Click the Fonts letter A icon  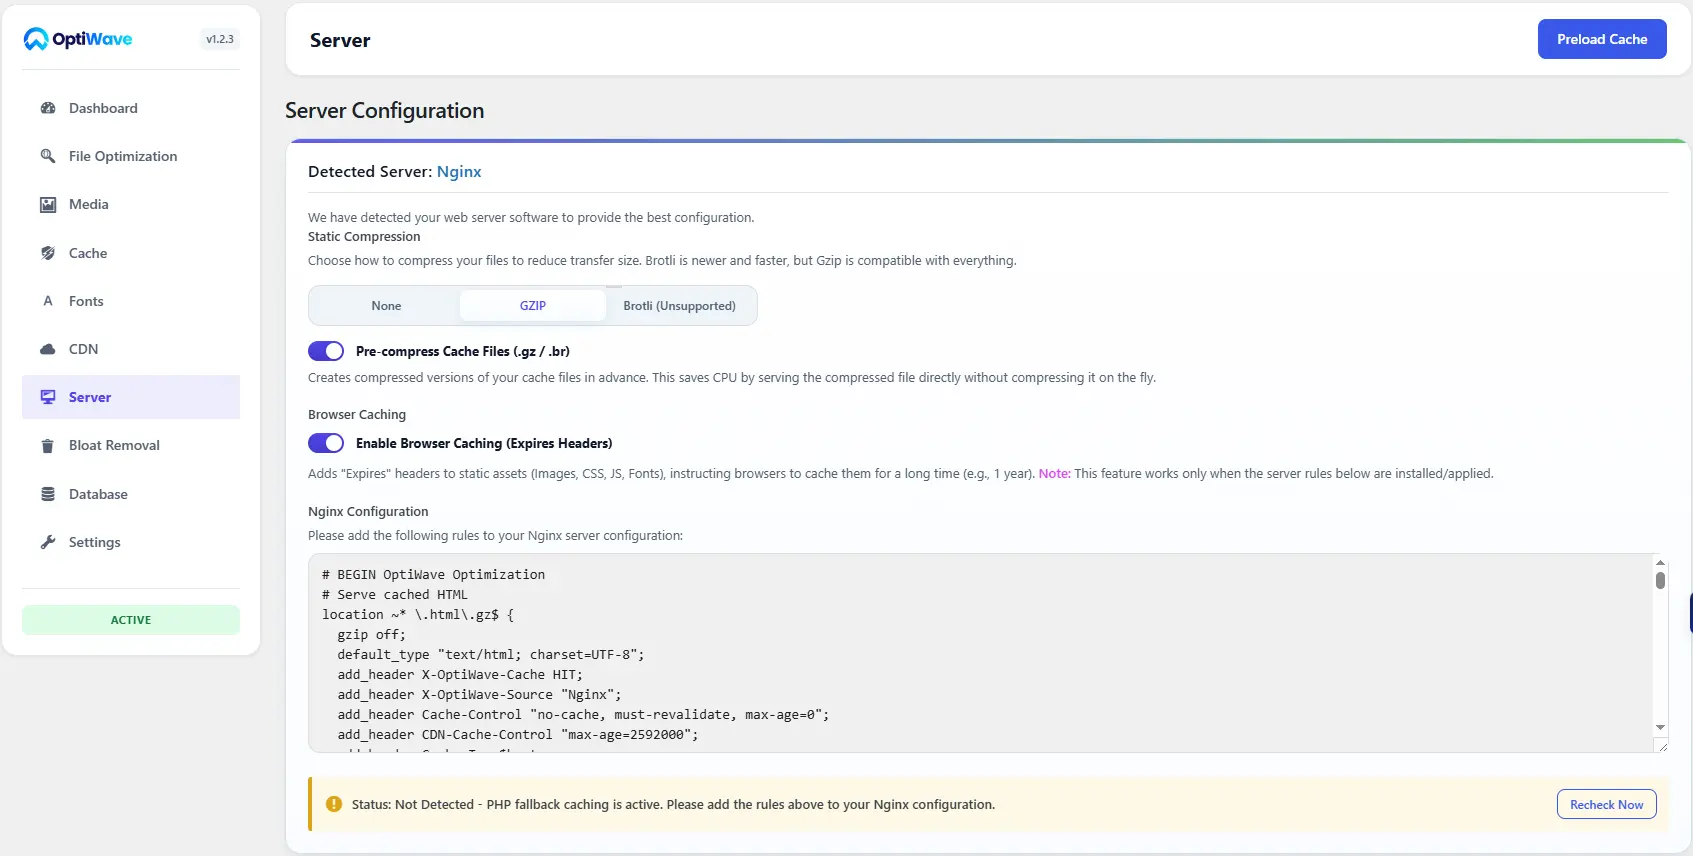click(47, 301)
